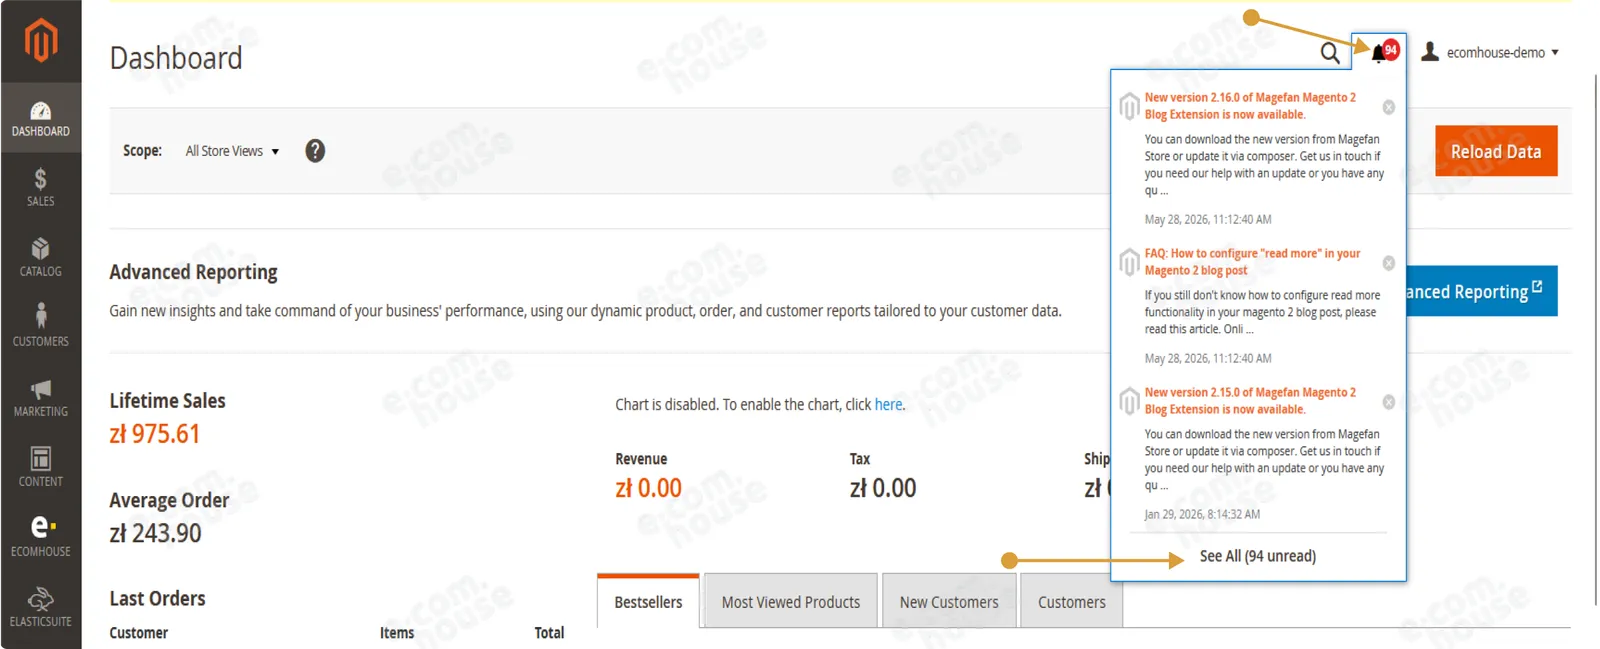Image resolution: width=1600 pixels, height=649 pixels.
Task: Open the Ecomhouse menu in the sidebar
Action: [x=41, y=538]
